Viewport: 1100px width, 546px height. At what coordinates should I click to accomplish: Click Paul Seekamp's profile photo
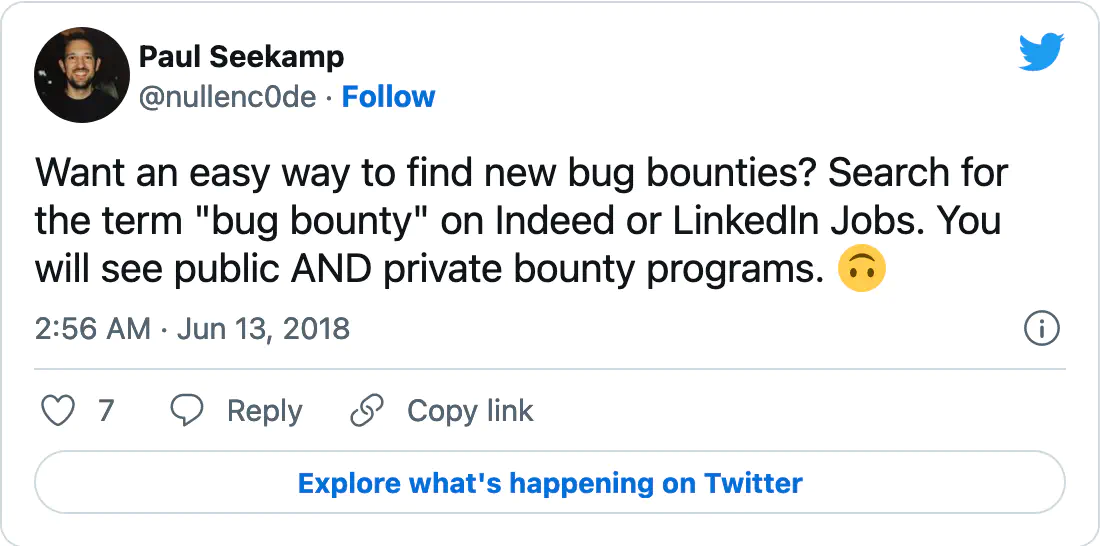pyautogui.click(x=82, y=75)
